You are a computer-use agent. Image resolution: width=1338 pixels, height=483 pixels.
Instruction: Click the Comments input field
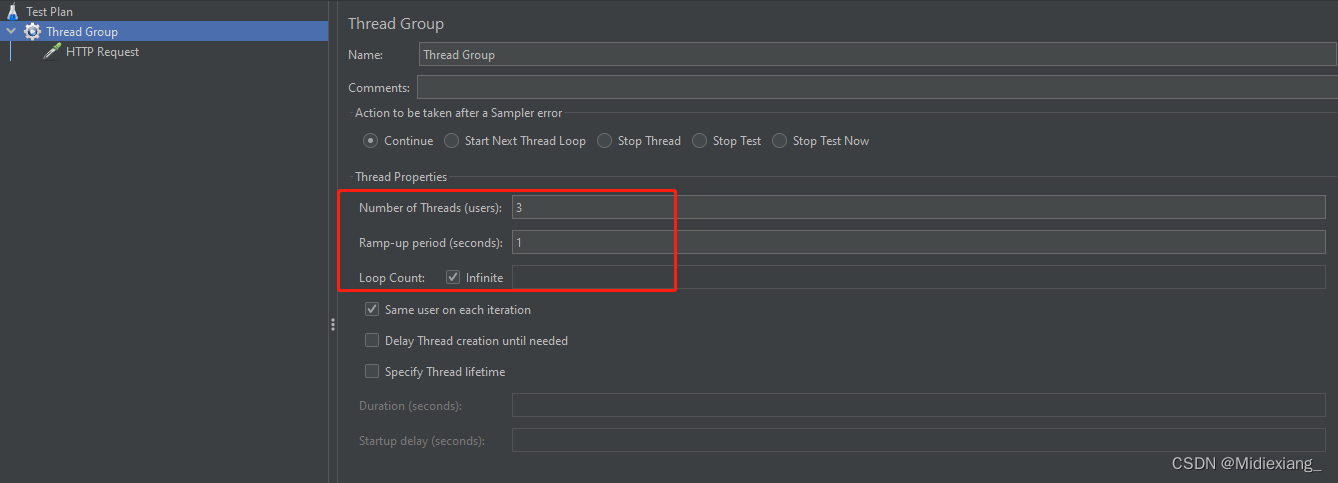(x=877, y=88)
